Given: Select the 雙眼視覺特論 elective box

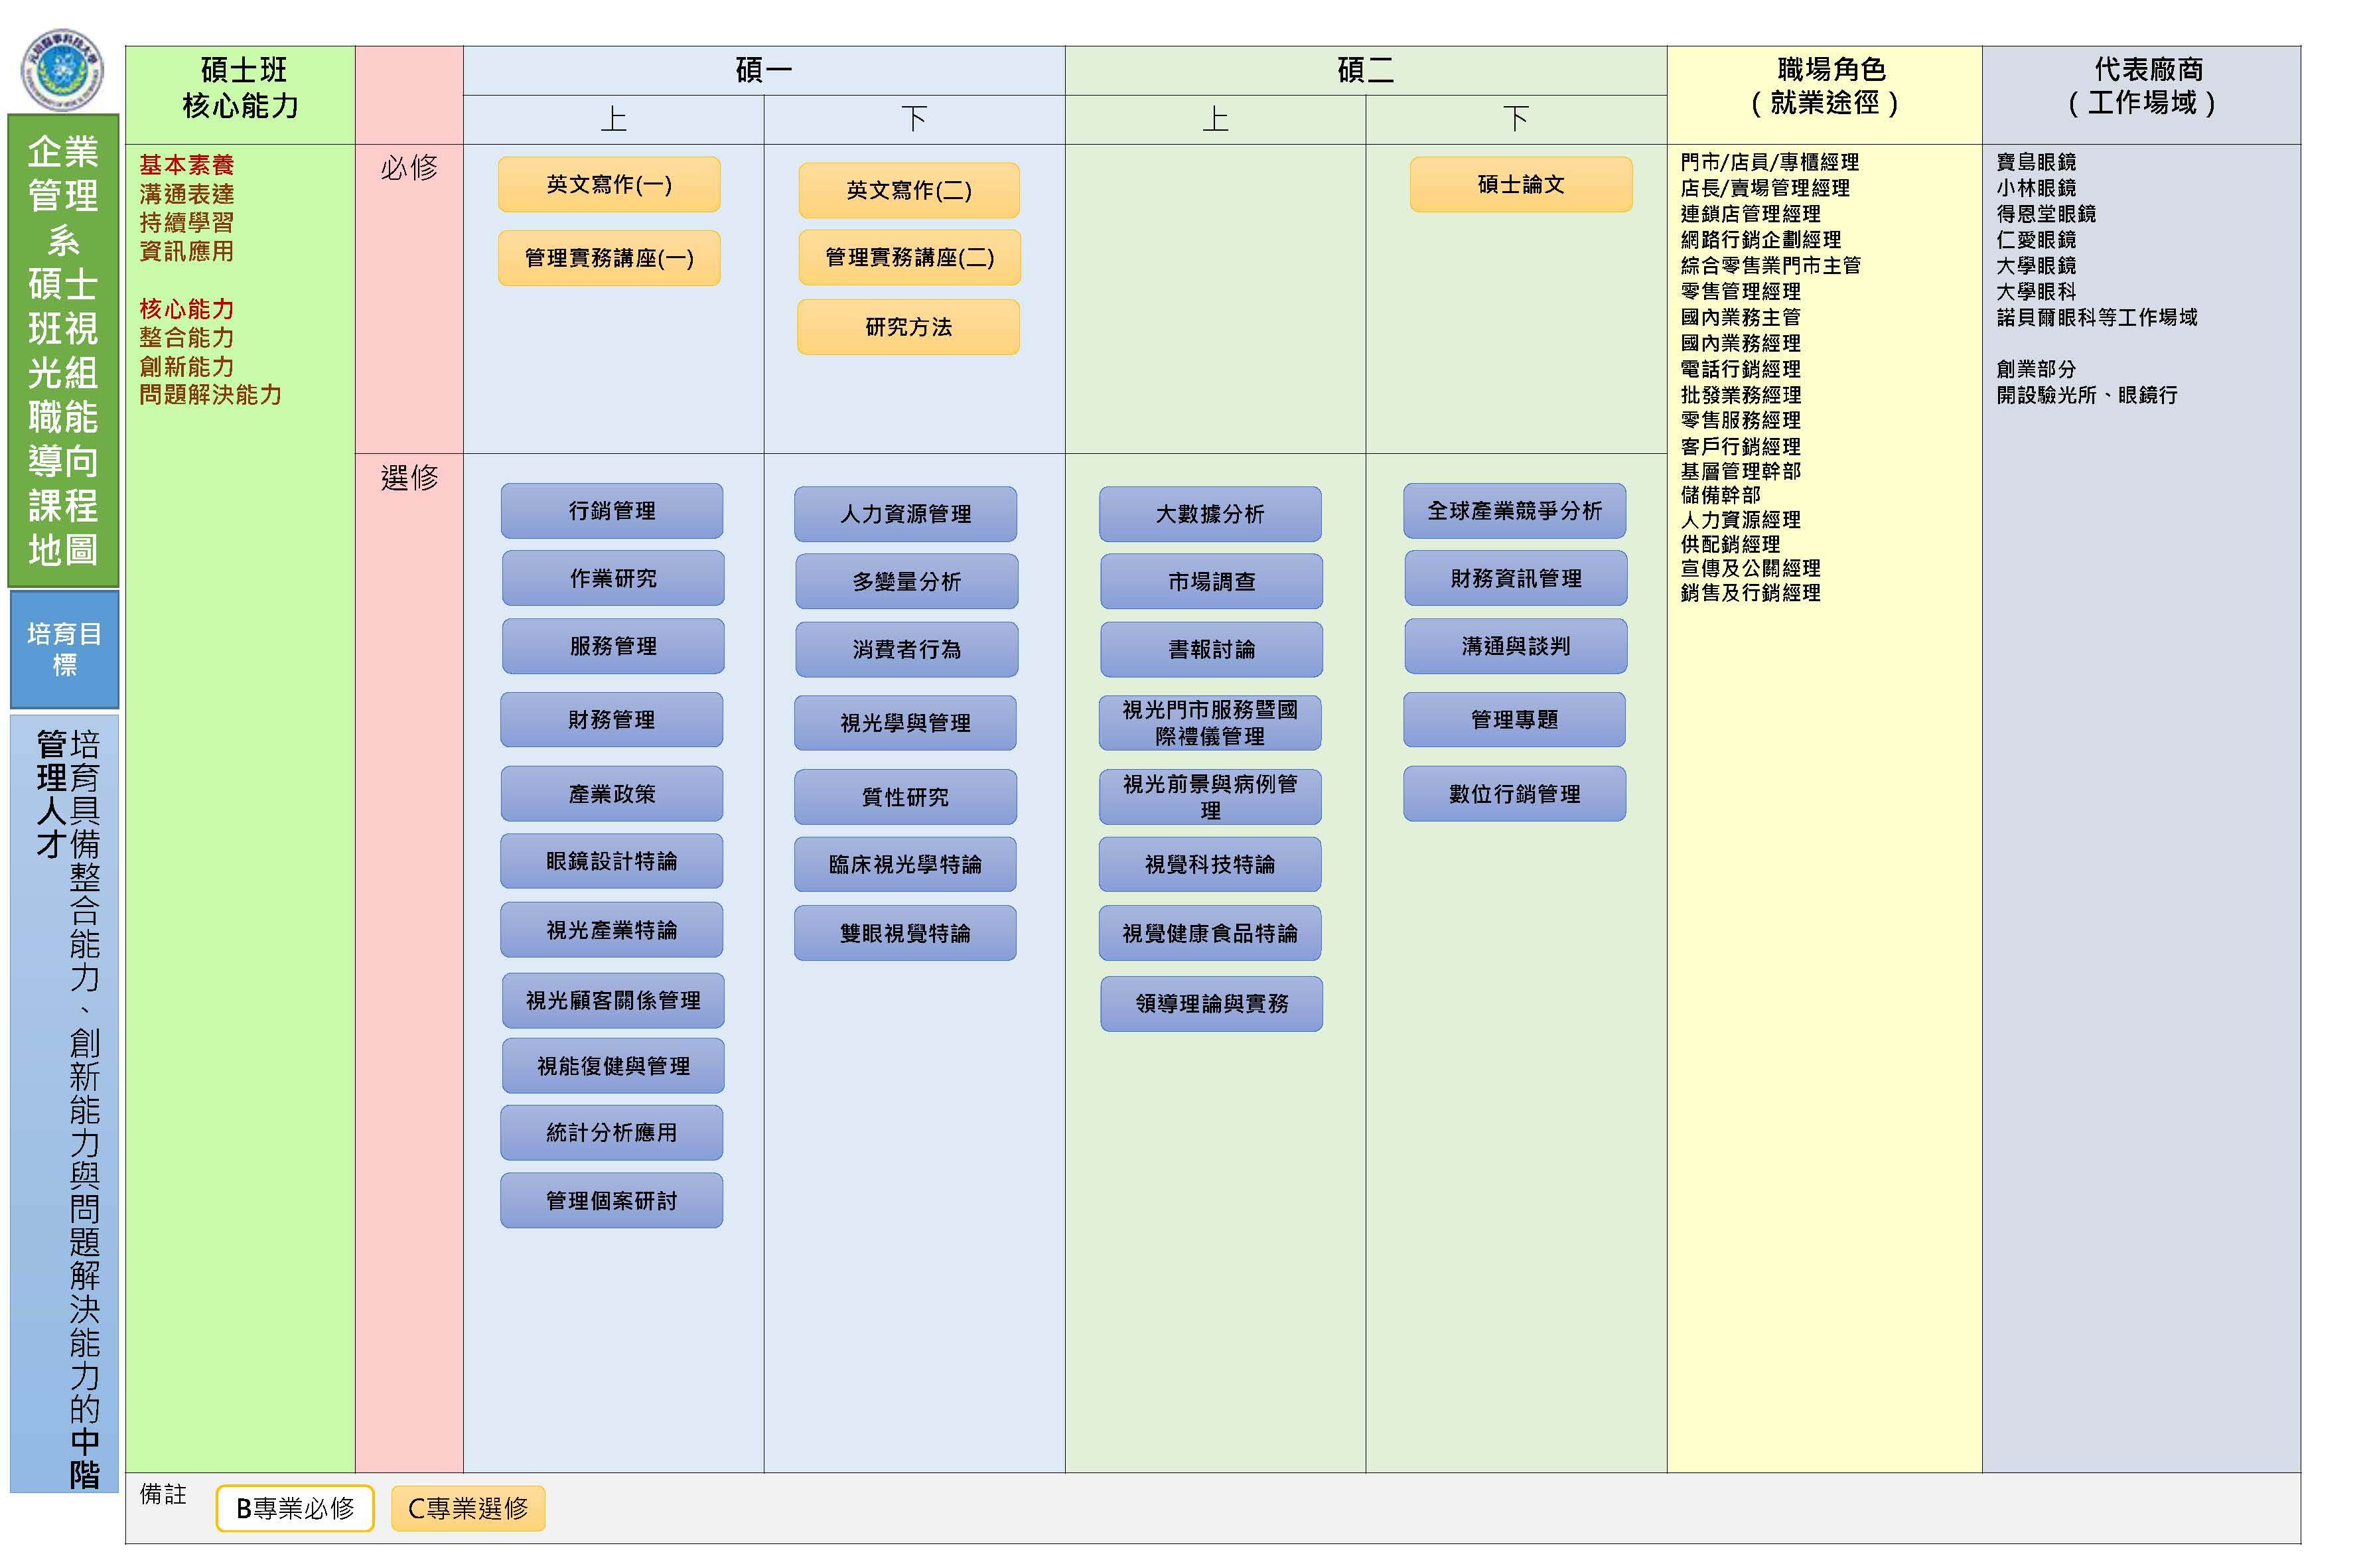Looking at the screenshot, I should 906,933.
